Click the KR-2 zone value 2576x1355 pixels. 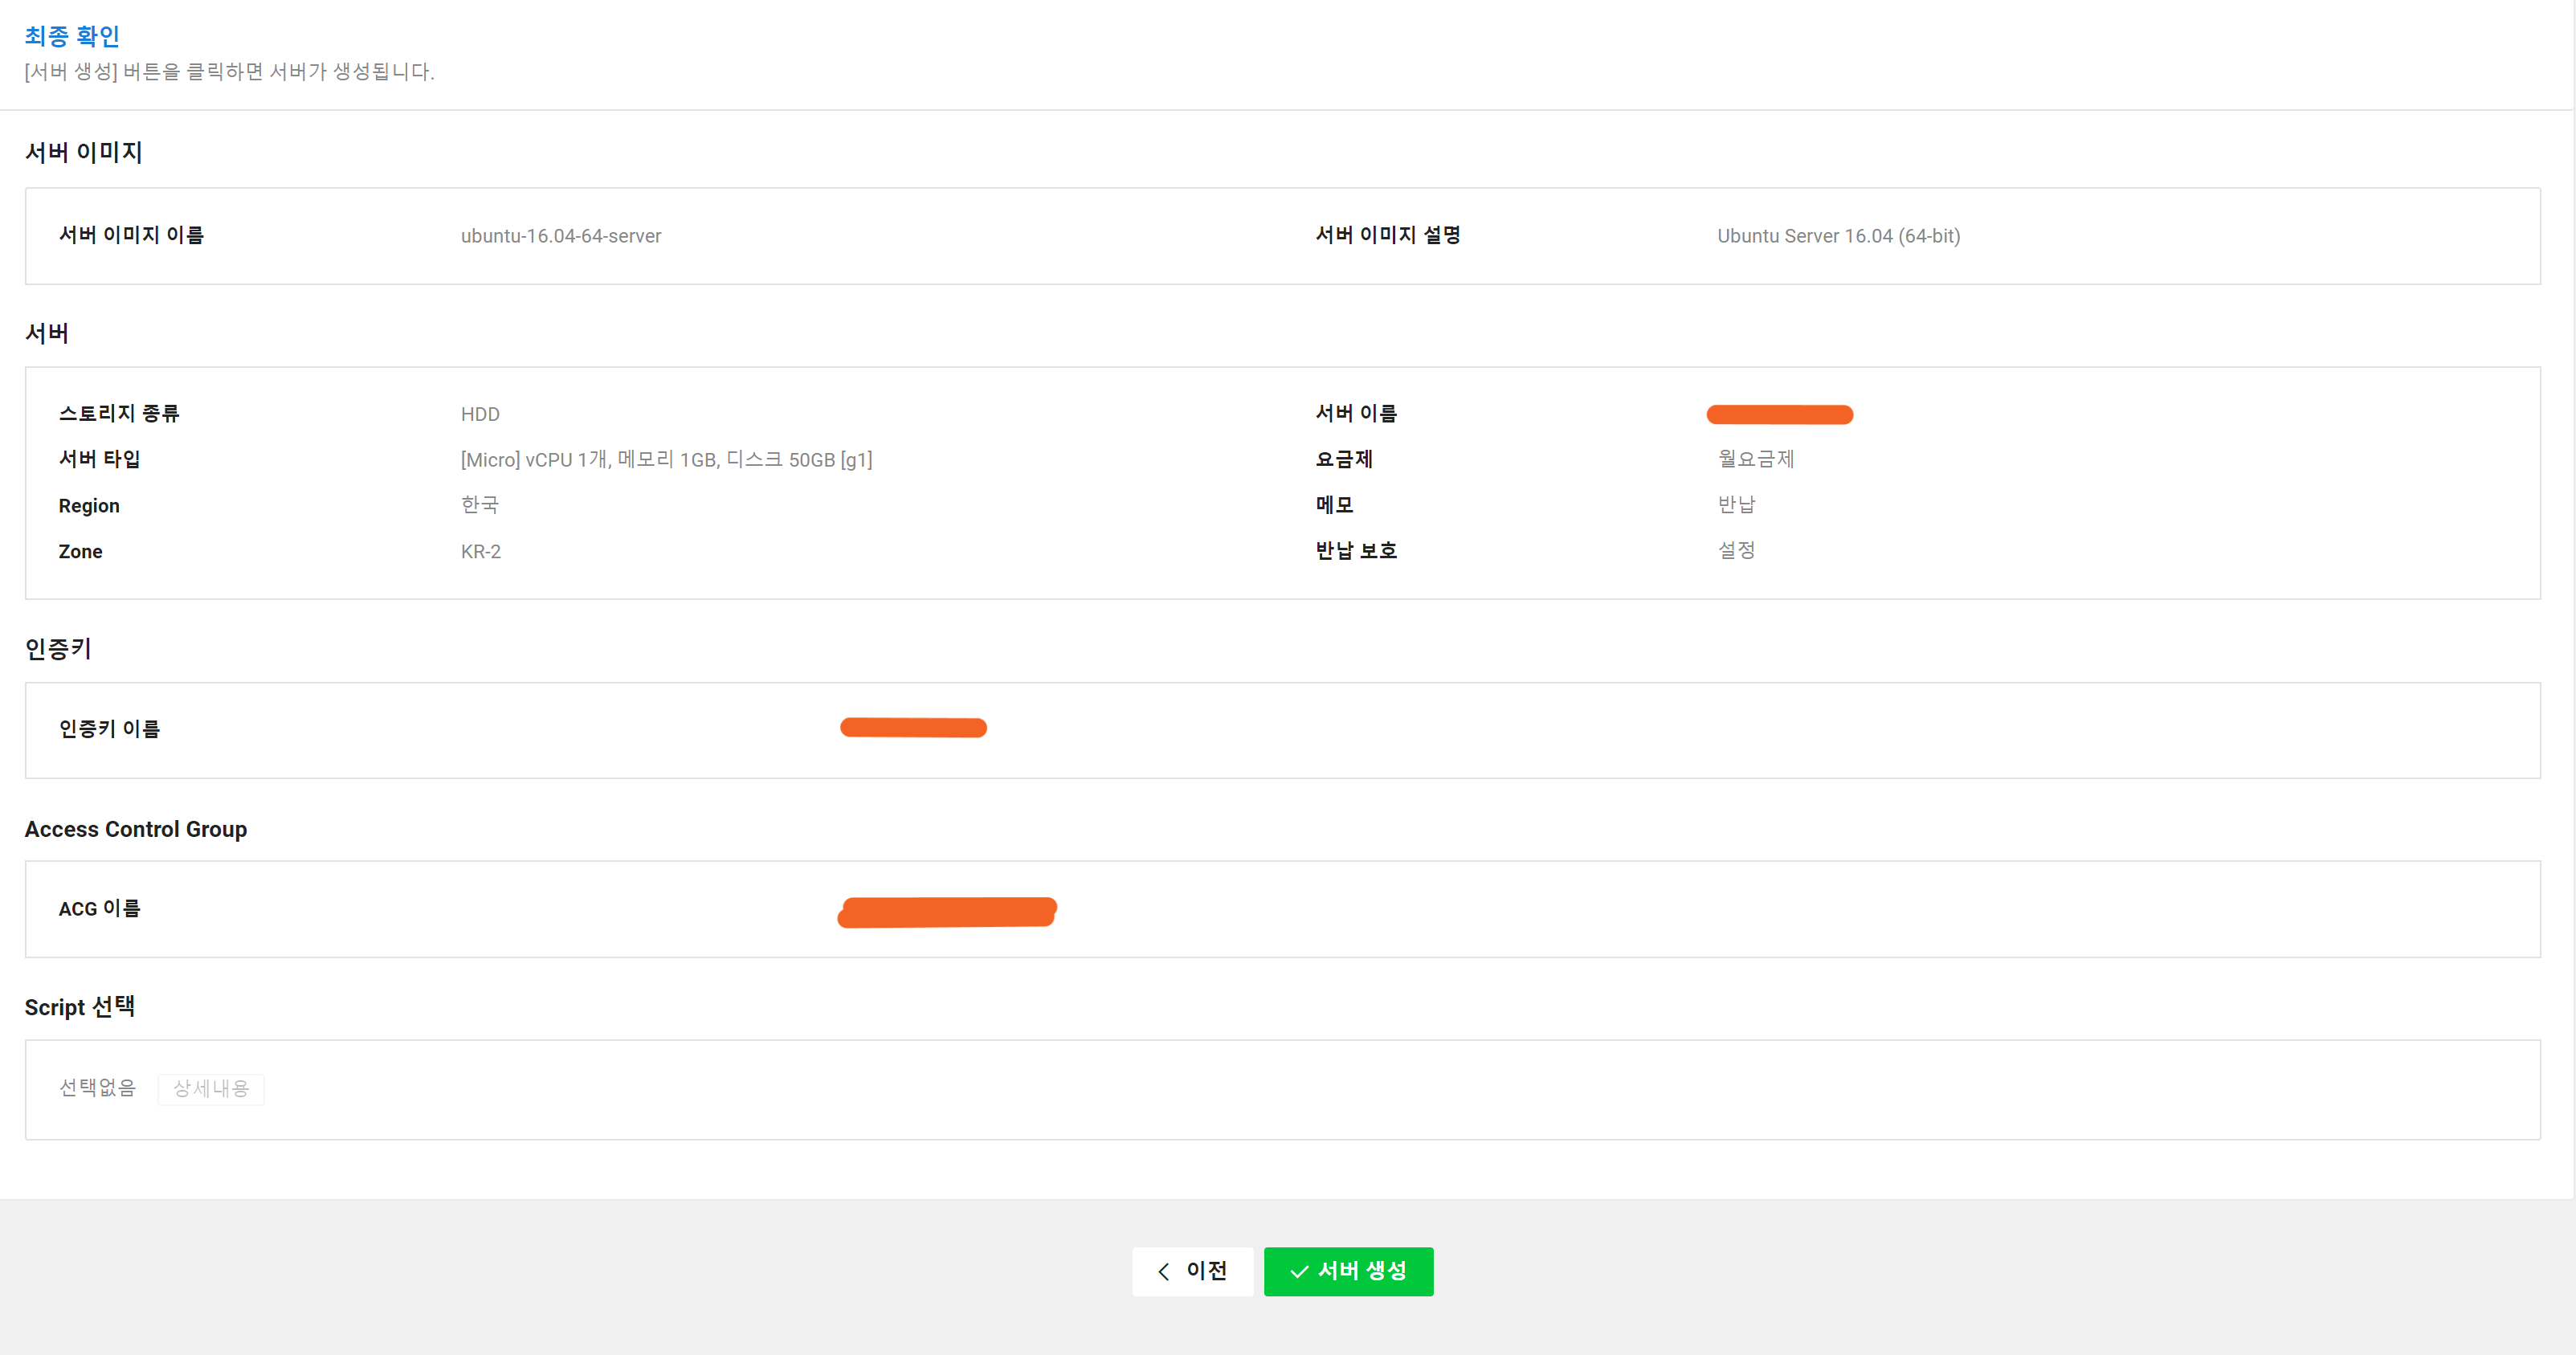[480, 552]
